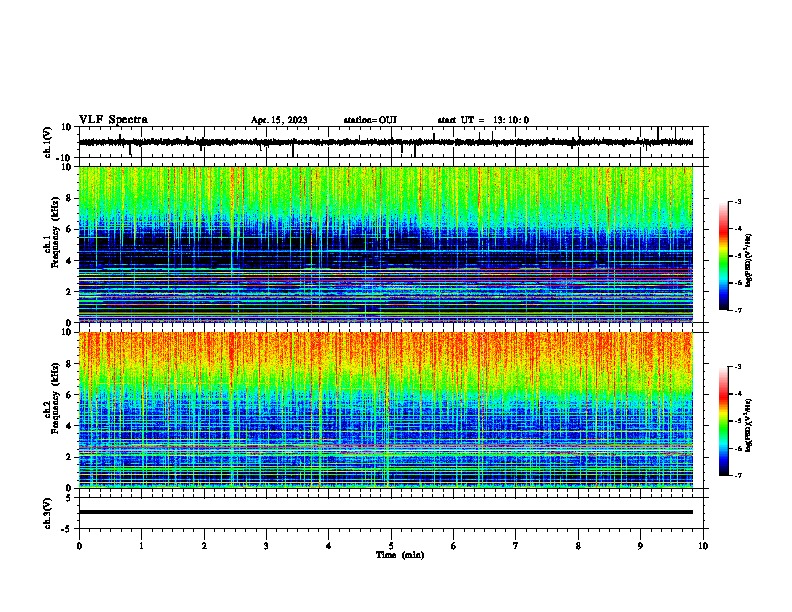Click the time axis tick label '1'
Screen dimensions: 792x612
point(141,546)
